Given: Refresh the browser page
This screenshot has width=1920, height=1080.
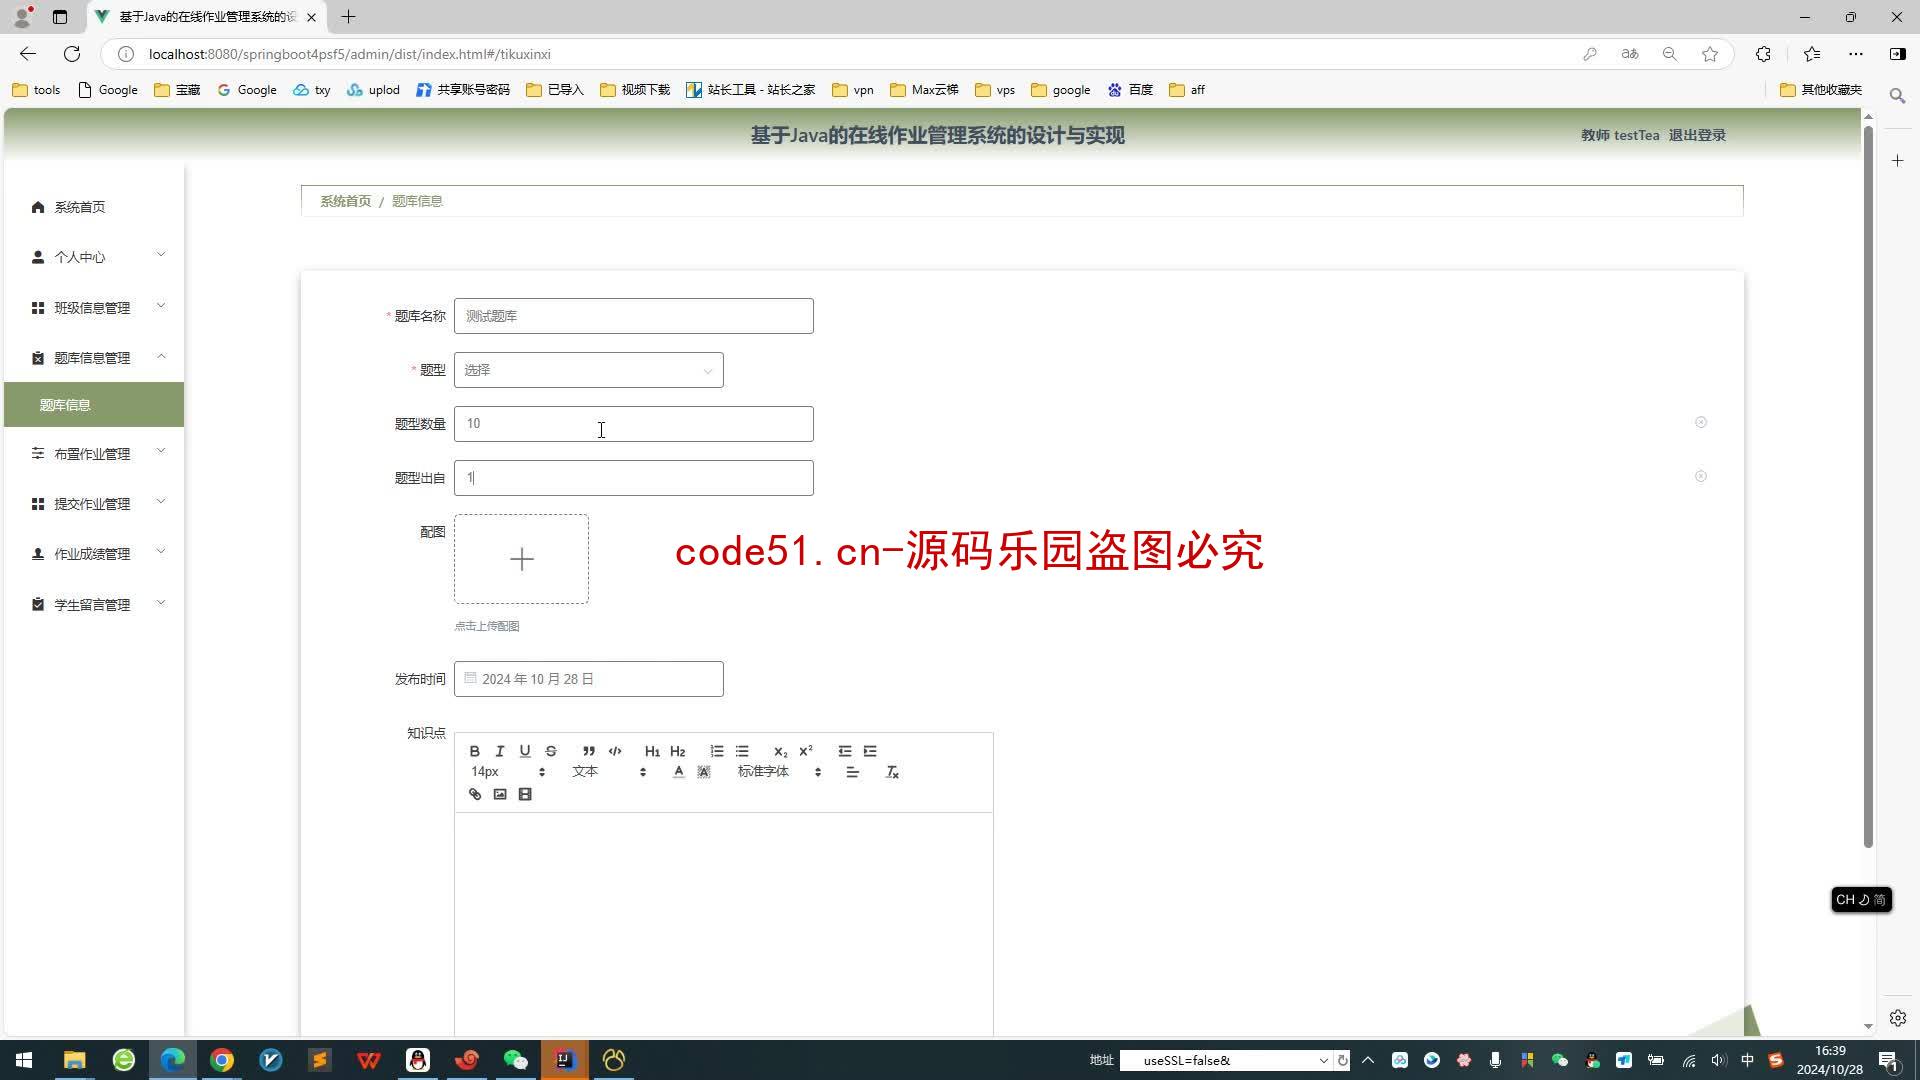Looking at the screenshot, I should click(72, 54).
